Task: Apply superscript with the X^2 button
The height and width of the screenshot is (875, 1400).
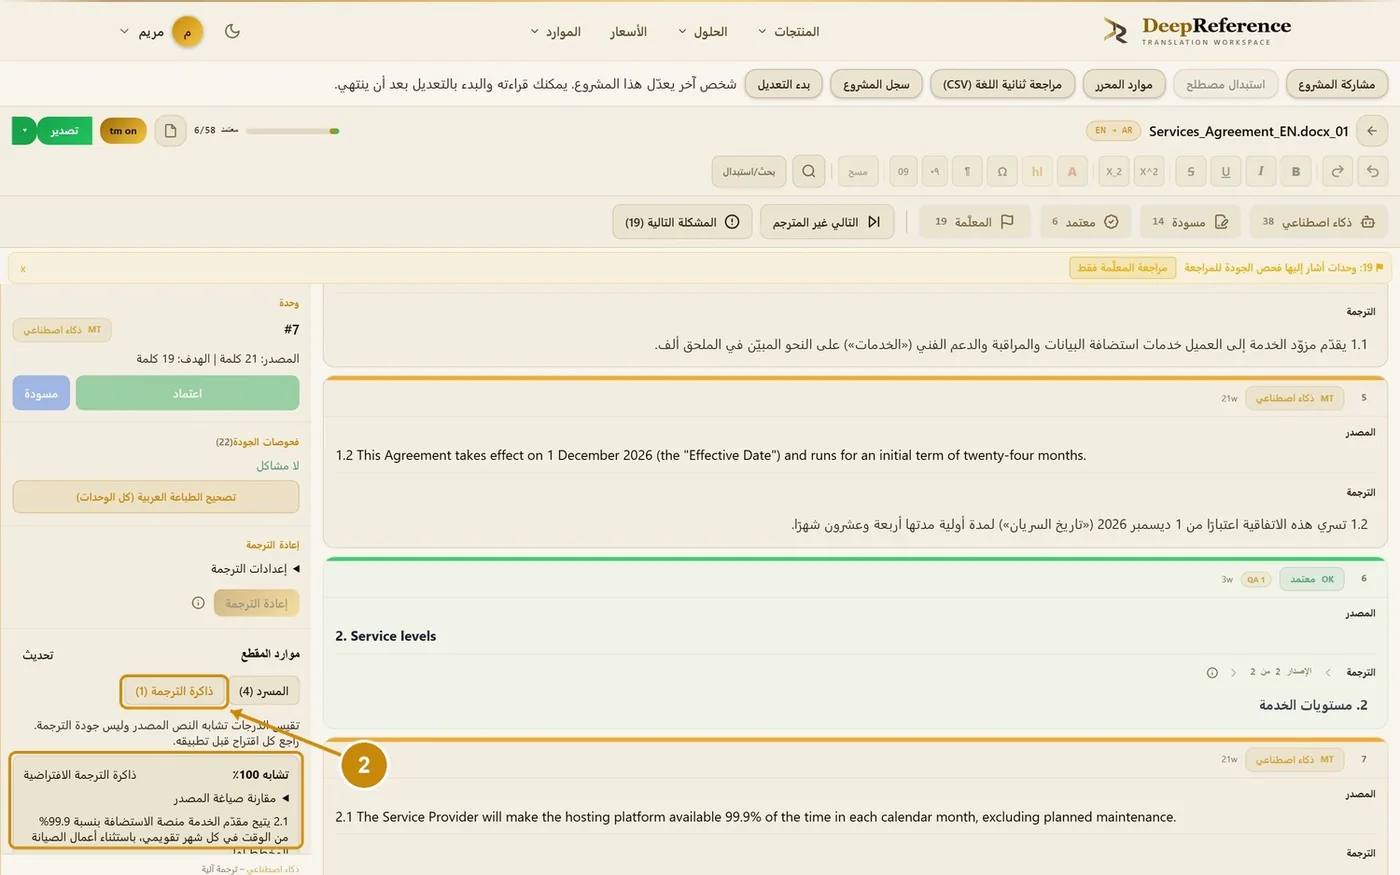Action: [x=1149, y=171]
